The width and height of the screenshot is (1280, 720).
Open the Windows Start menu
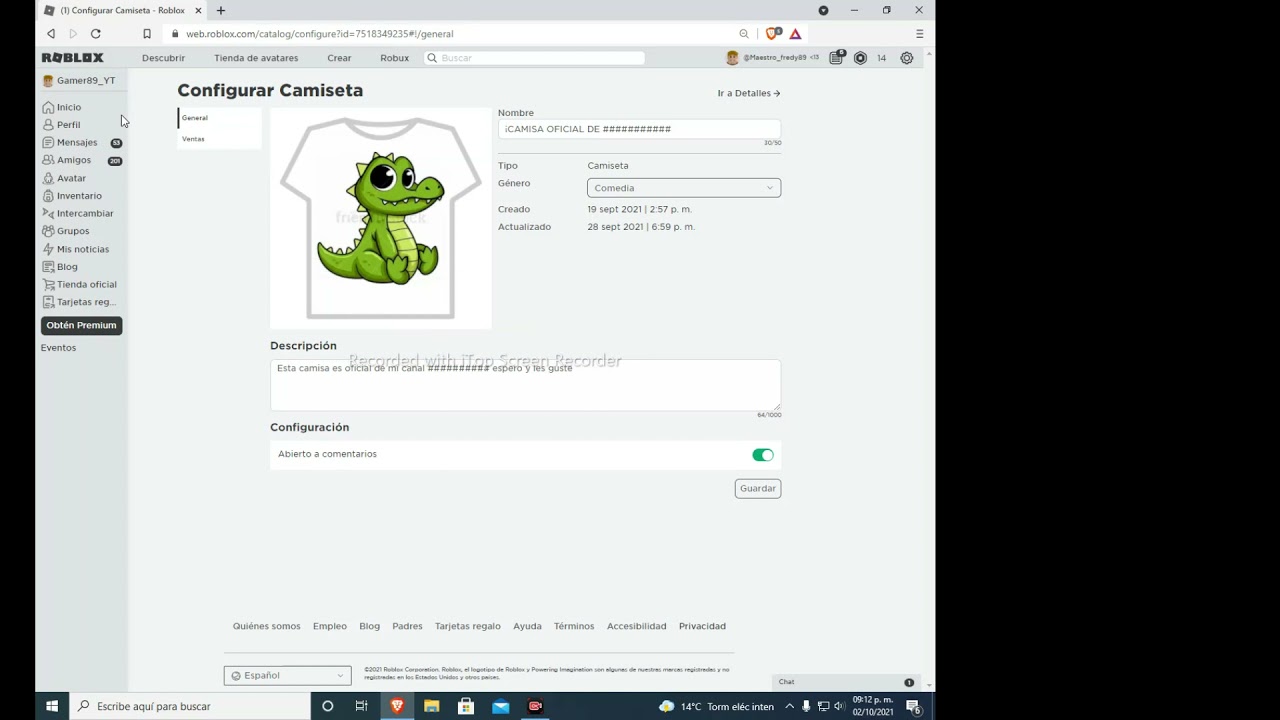52,706
